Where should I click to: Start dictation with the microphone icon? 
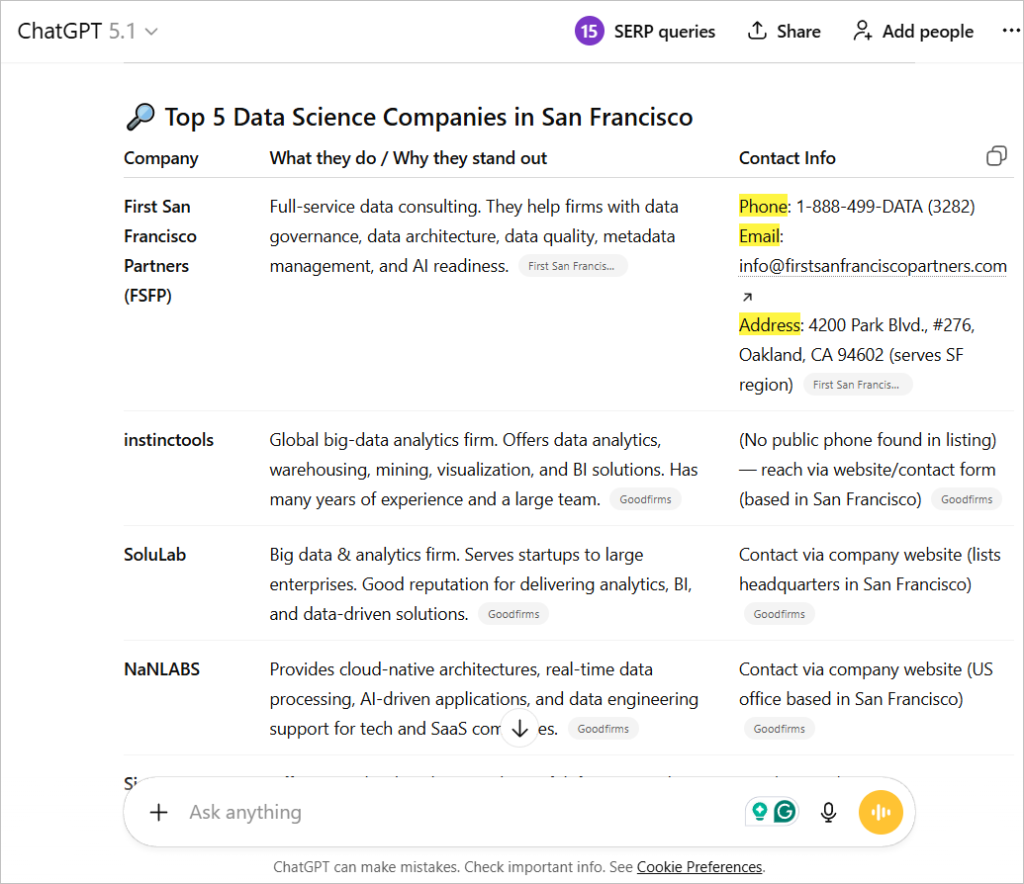coord(828,812)
